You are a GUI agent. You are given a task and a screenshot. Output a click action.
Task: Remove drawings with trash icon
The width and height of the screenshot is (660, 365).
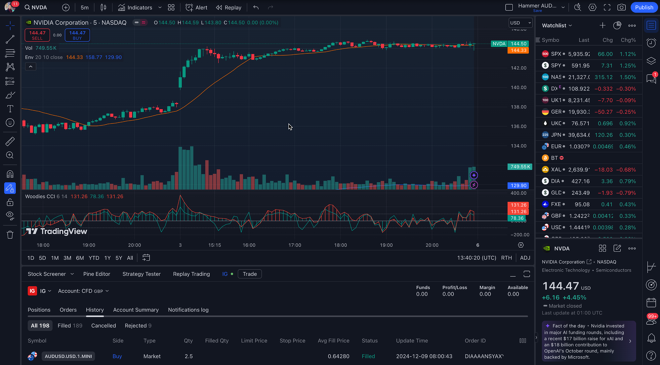(10, 235)
